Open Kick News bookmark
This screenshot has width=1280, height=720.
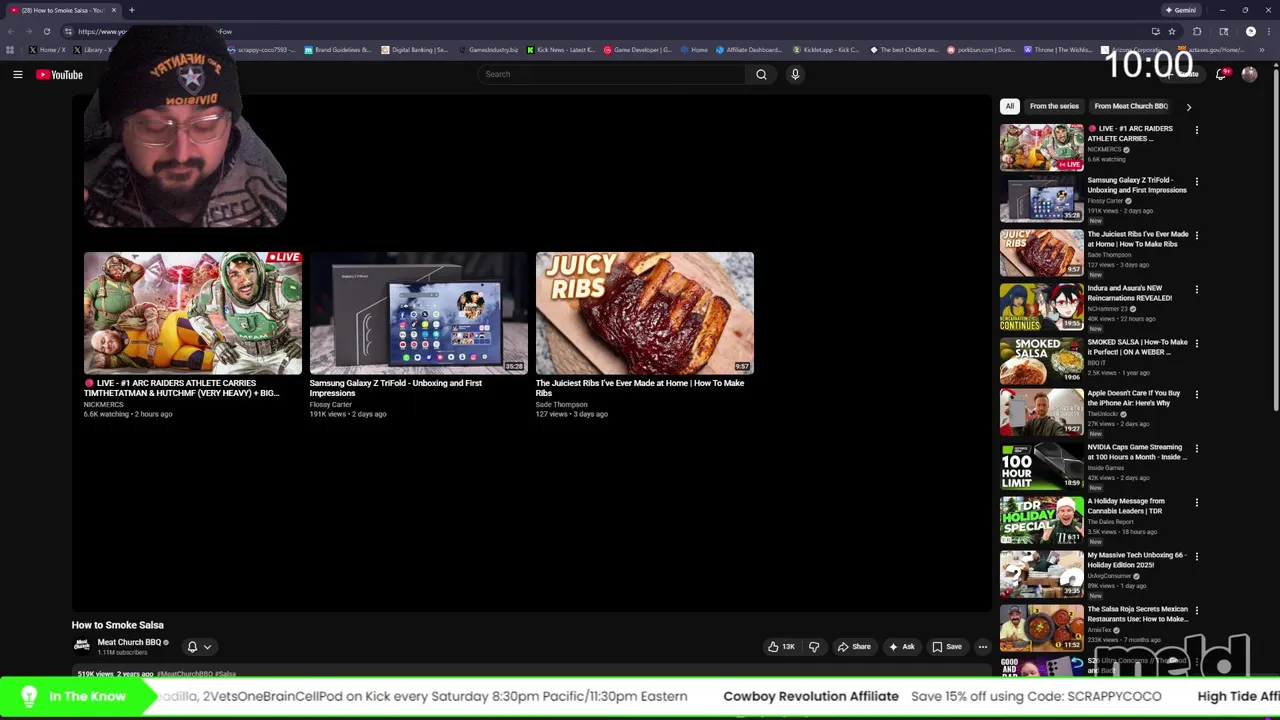click(x=561, y=49)
